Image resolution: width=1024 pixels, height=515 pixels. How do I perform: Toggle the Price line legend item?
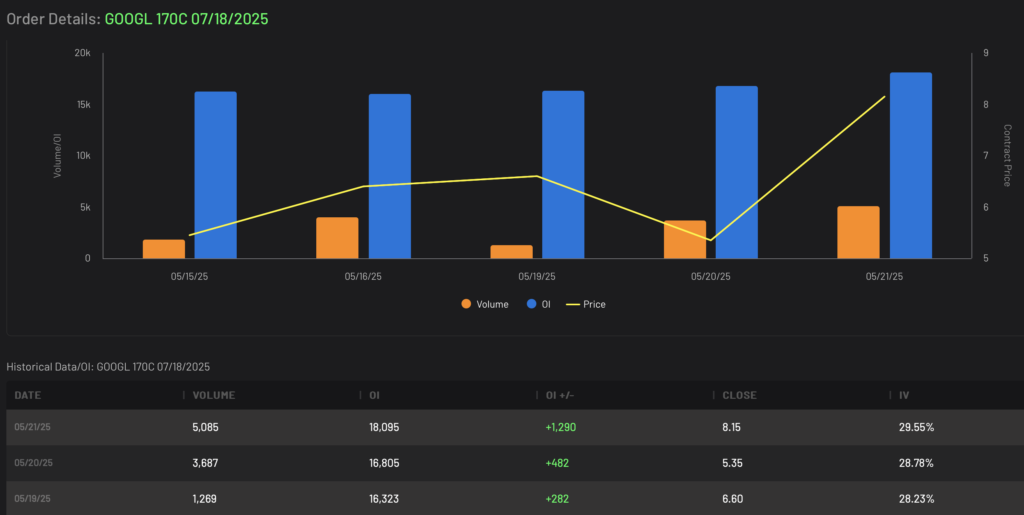click(586, 304)
